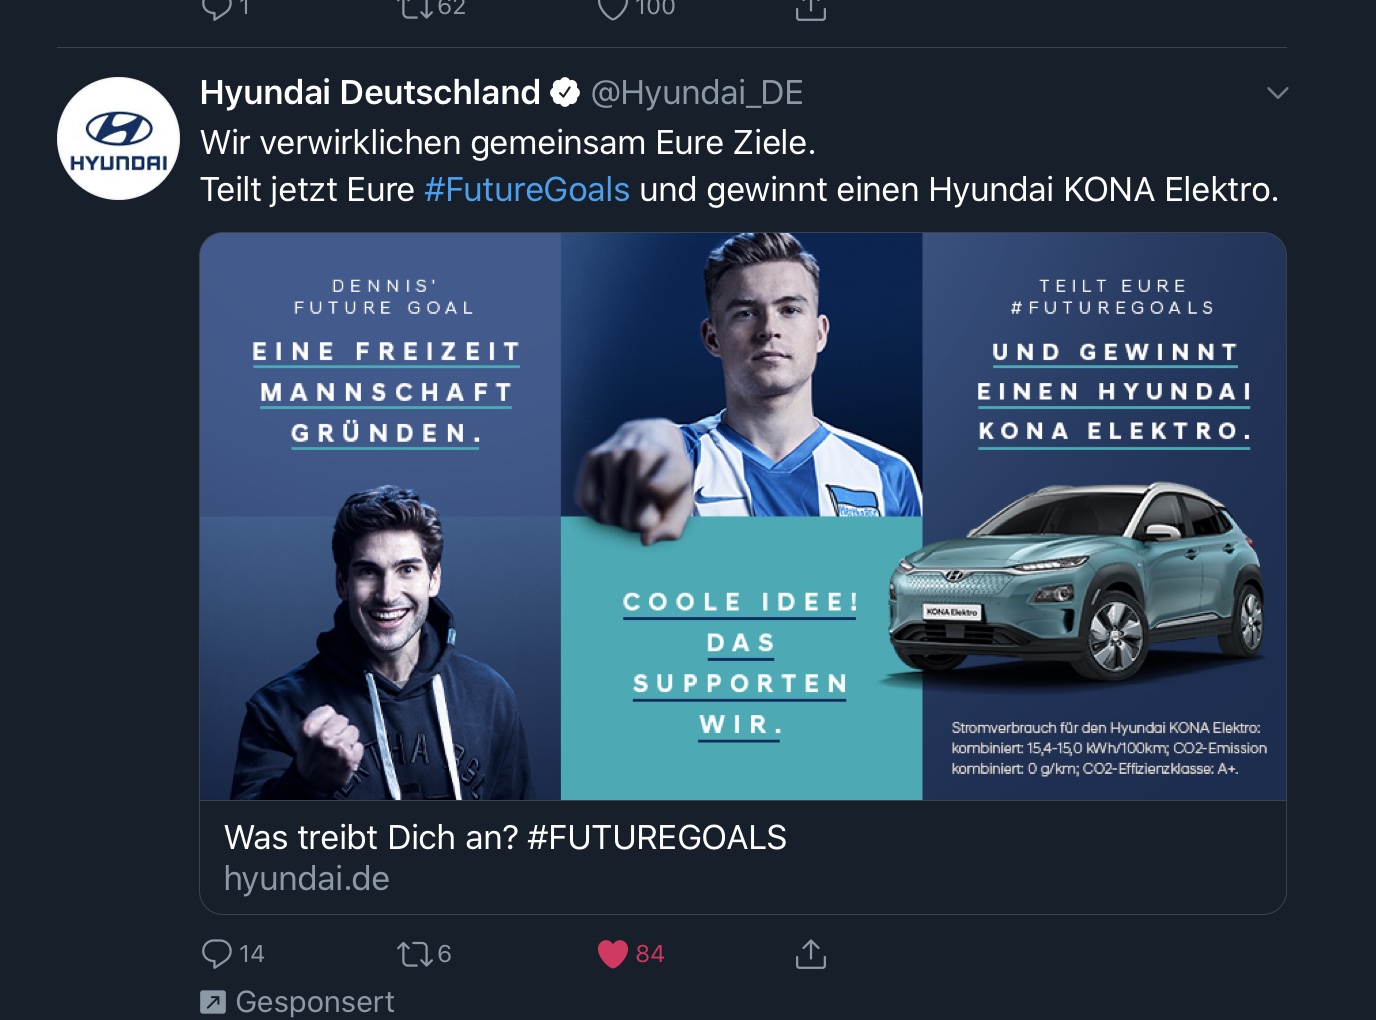Reply to the previous tweet with 1 comment

tap(217, 8)
